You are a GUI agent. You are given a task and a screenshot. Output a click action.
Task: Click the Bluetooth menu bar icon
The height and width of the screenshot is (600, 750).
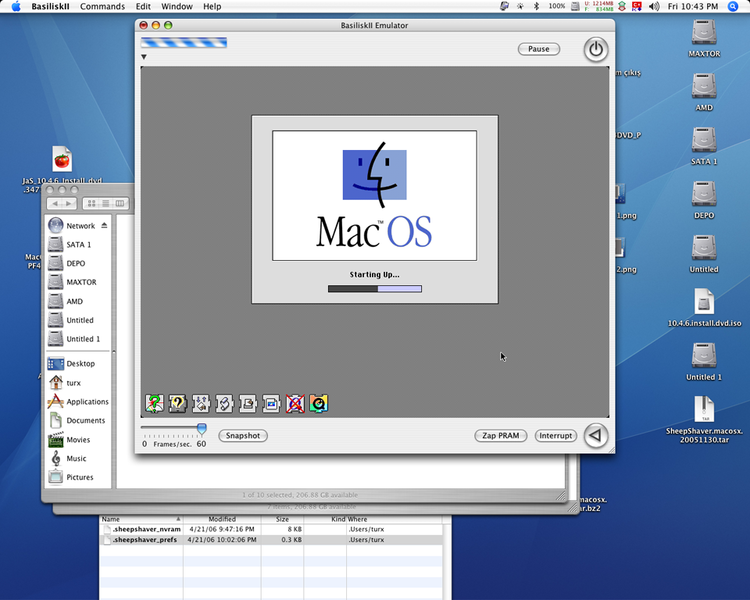[x=536, y=6]
